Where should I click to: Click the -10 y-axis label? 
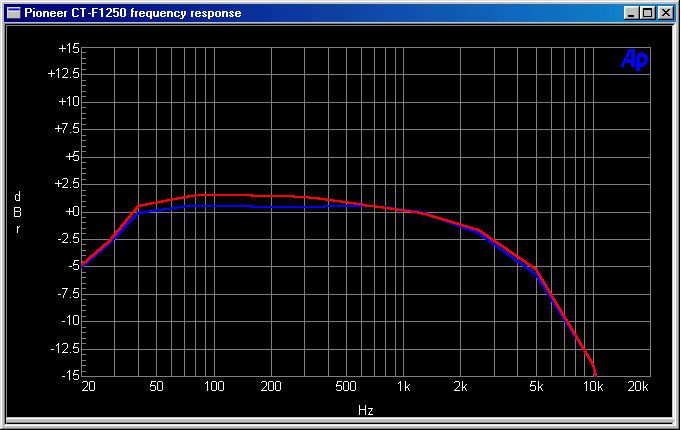point(70,321)
